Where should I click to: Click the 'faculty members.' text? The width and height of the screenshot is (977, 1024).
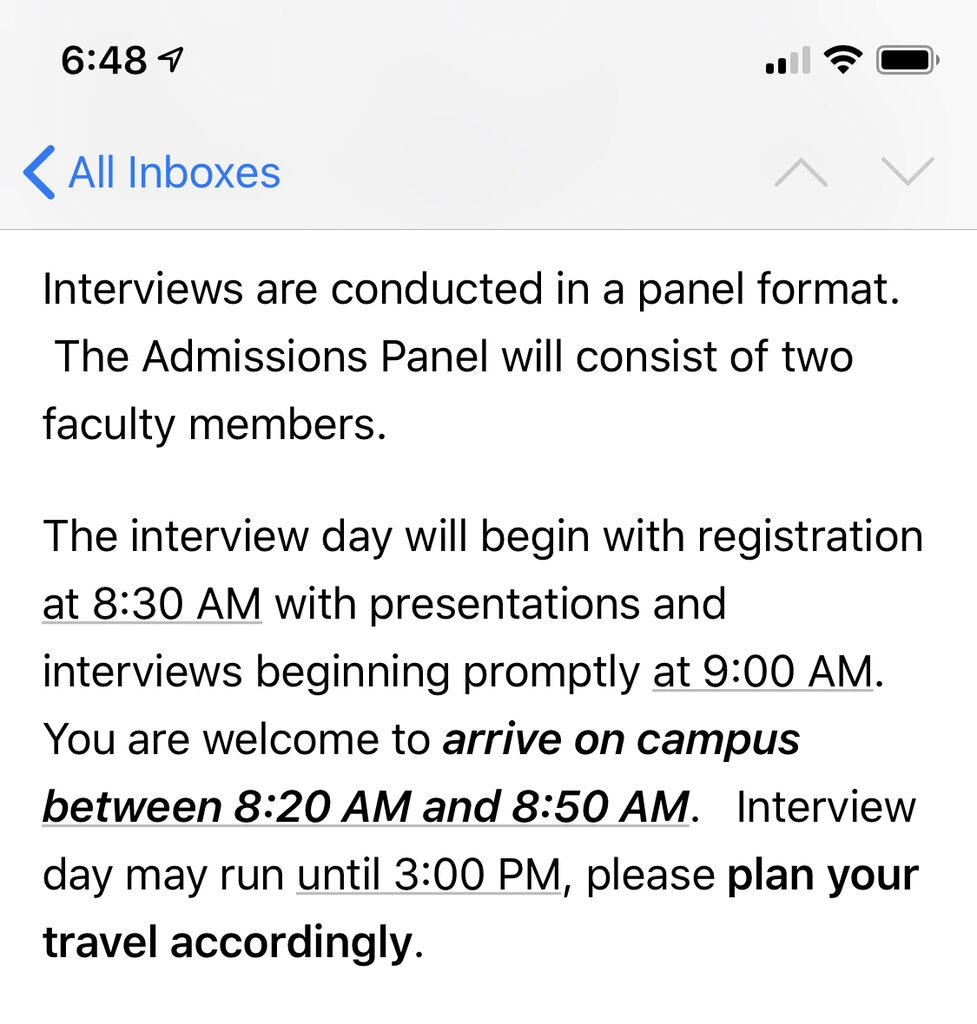tap(215, 424)
